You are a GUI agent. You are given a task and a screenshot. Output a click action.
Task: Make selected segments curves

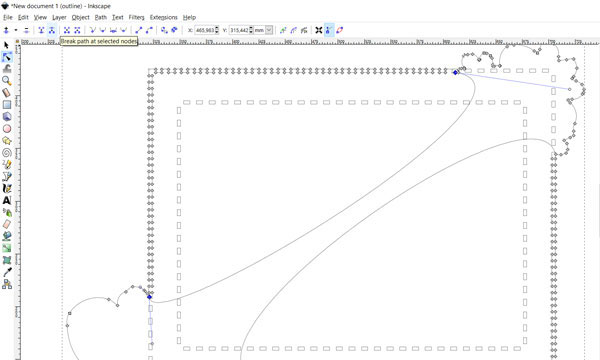tap(149, 30)
